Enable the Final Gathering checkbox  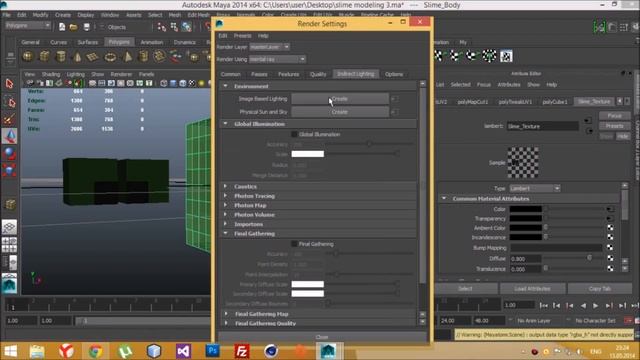coord(294,244)
